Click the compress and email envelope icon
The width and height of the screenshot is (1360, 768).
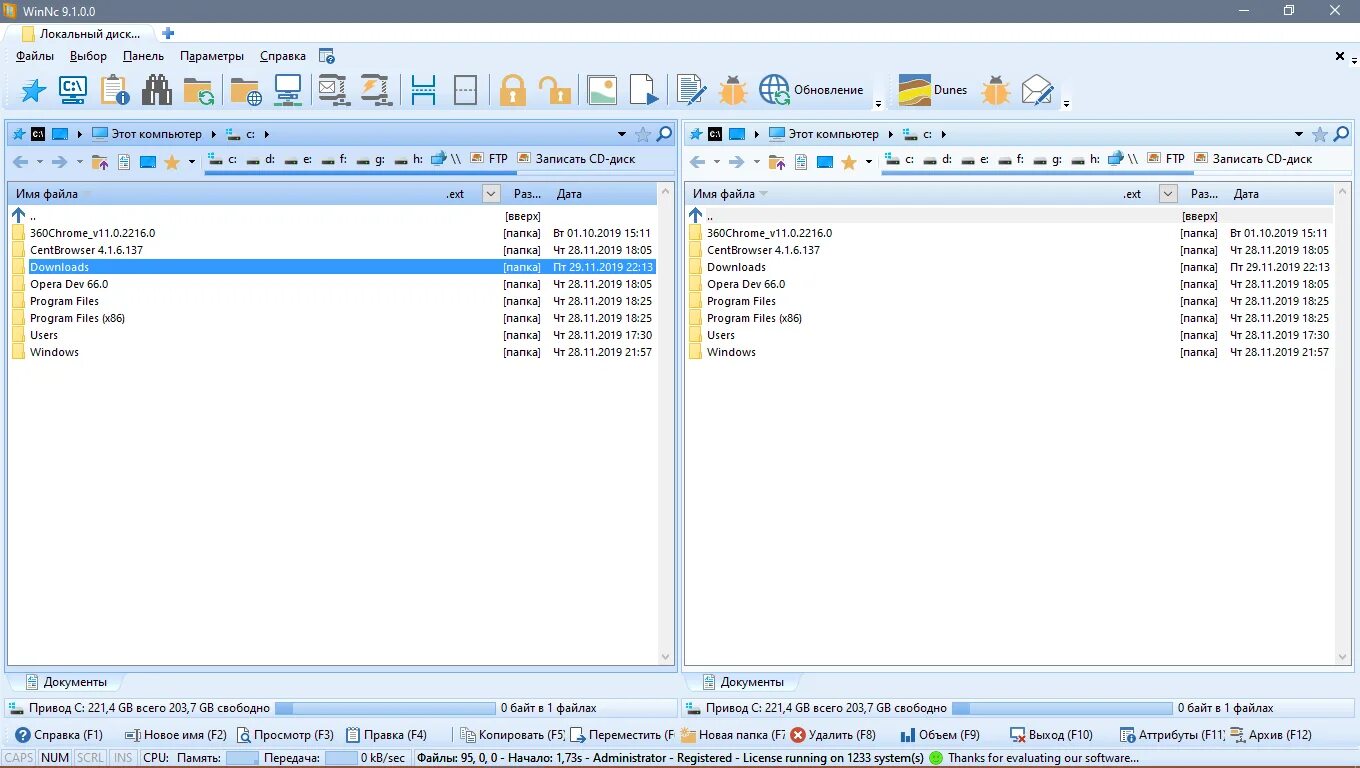[x=333, y=90]
